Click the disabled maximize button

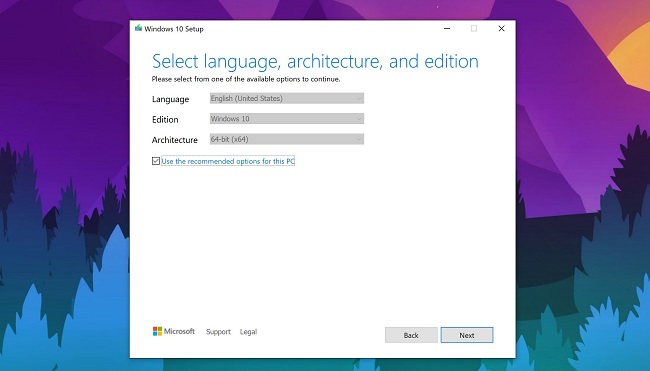[x=474, y=29]
